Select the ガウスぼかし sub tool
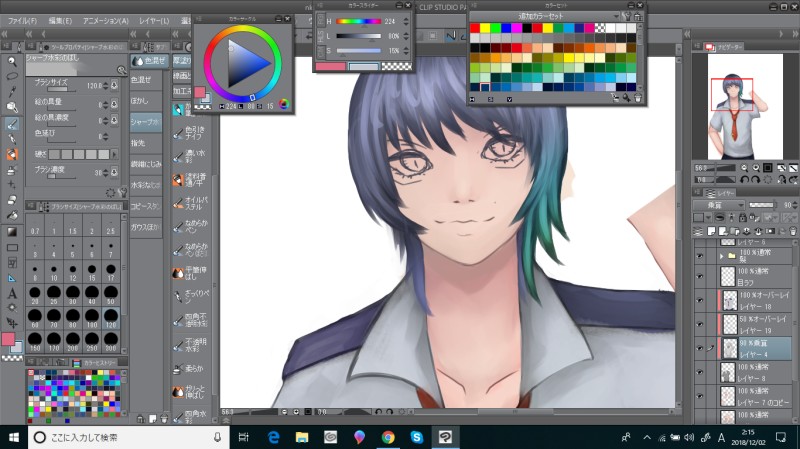 click(x=146, y=227)
